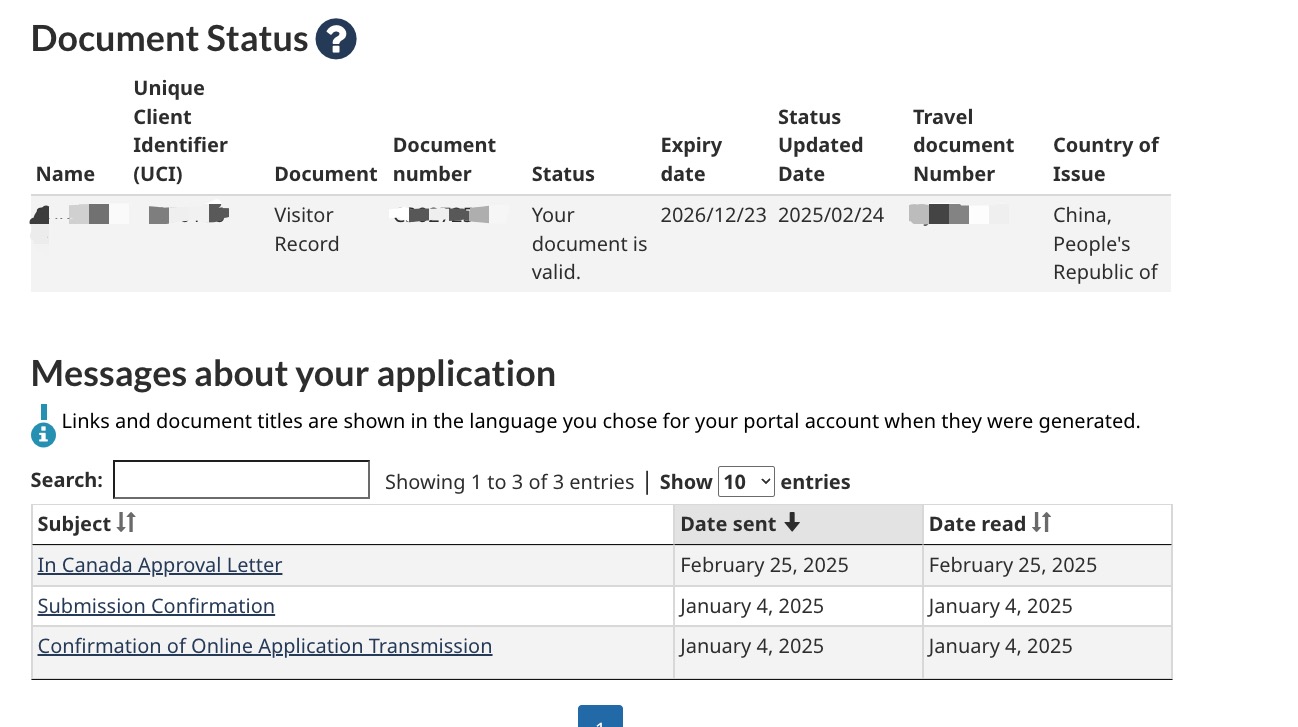Viewport: 1298px width, 727px height.
Task: Select the 'Your document is valid.' status text
Action: point(589,244)
